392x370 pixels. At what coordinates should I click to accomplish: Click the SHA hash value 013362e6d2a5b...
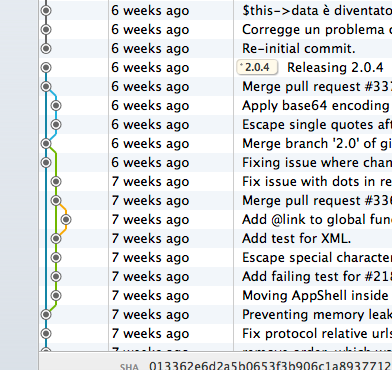point(270,366)
